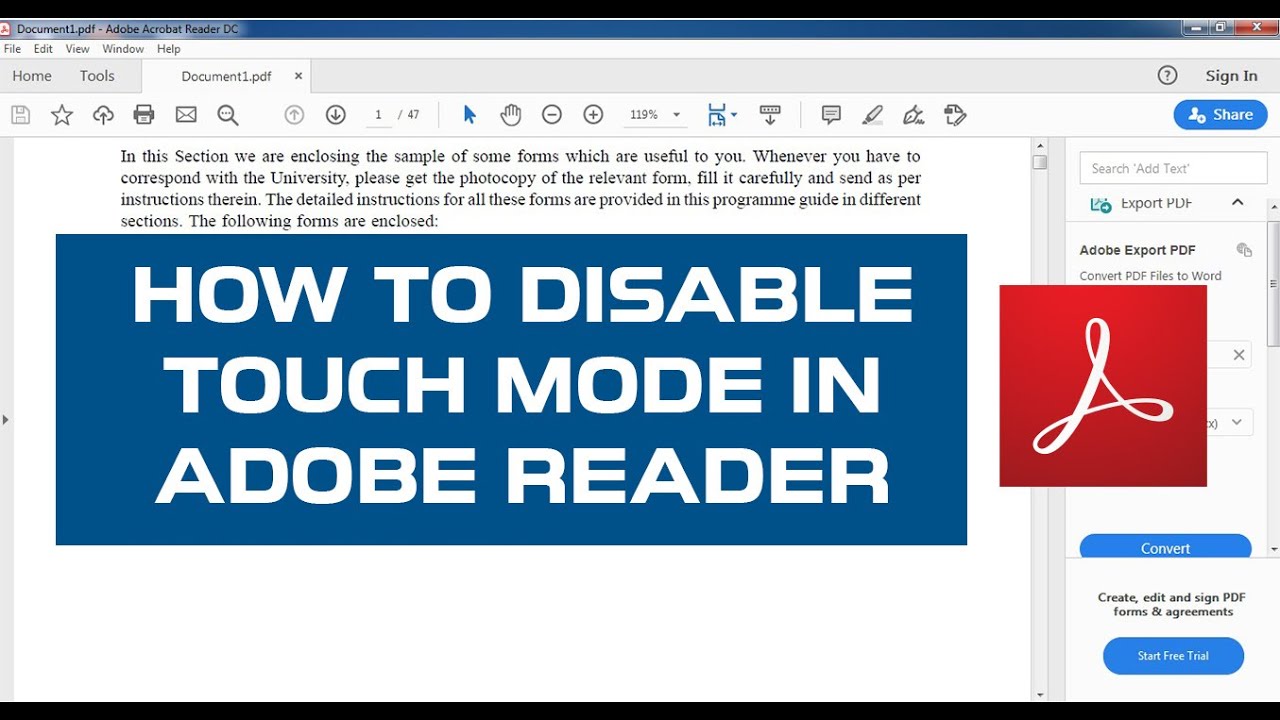Open the Help question mark icon
The width and height of the screenshot is (1280, 720).
tap(1167, 76)
